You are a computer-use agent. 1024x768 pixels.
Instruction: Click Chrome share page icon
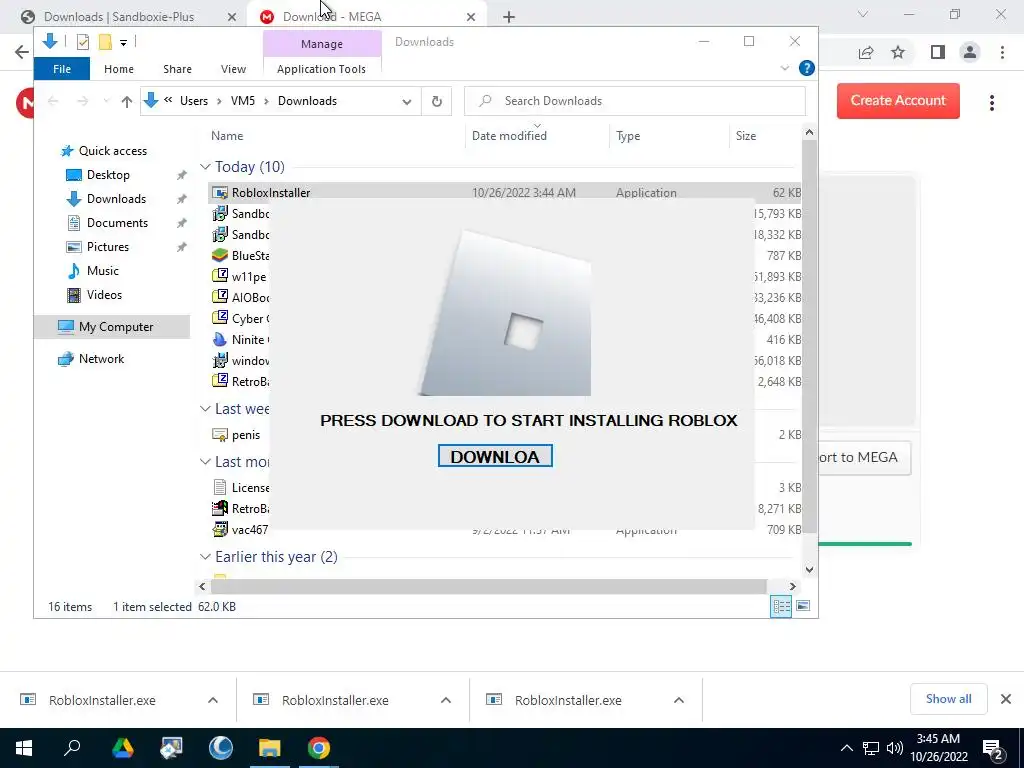866,52
